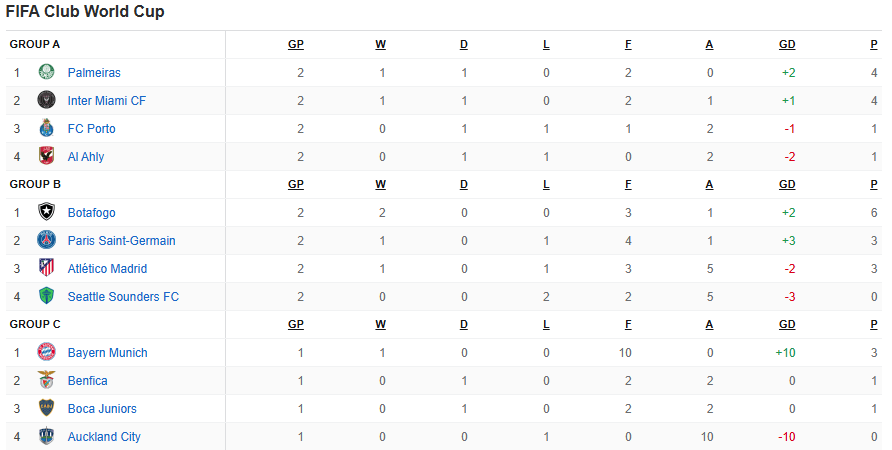Click the Benfica eagle crest icon
892x450 pixels.
[47, 380]
